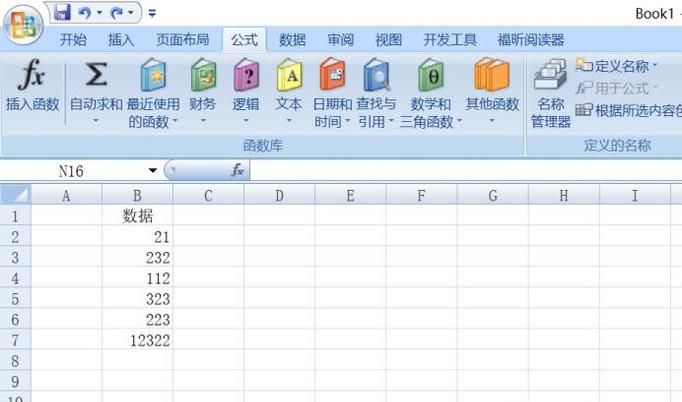Click the 定义名称 button
Image resolution: width=682 pixels, height=402 pixels.
coord(617,66)
